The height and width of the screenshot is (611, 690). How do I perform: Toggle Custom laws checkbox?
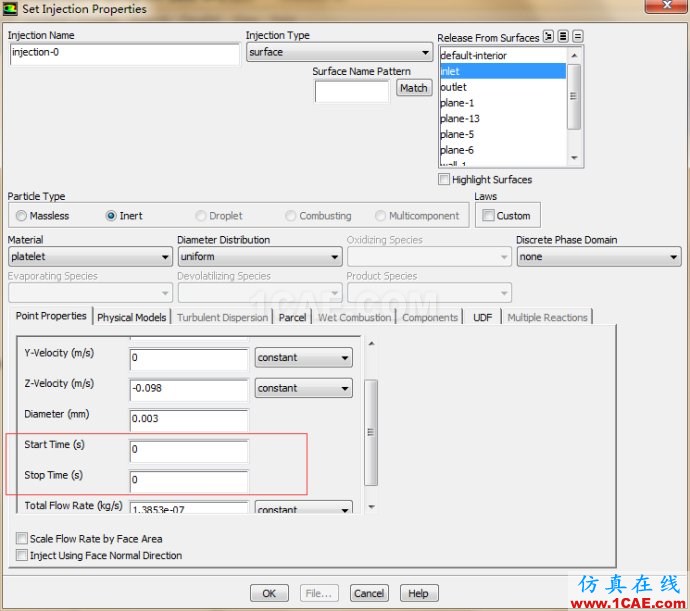(x=488, y=215)
